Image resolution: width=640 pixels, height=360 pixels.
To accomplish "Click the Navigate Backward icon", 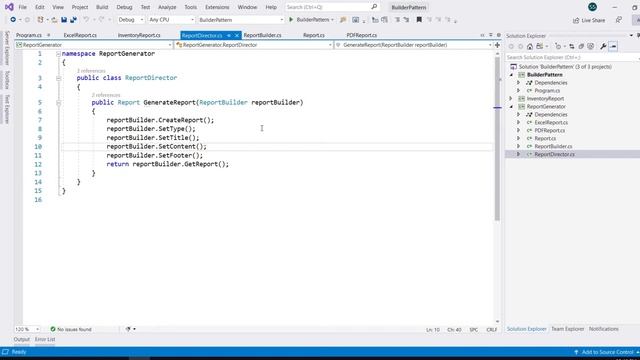I will [x=13, y=20].
